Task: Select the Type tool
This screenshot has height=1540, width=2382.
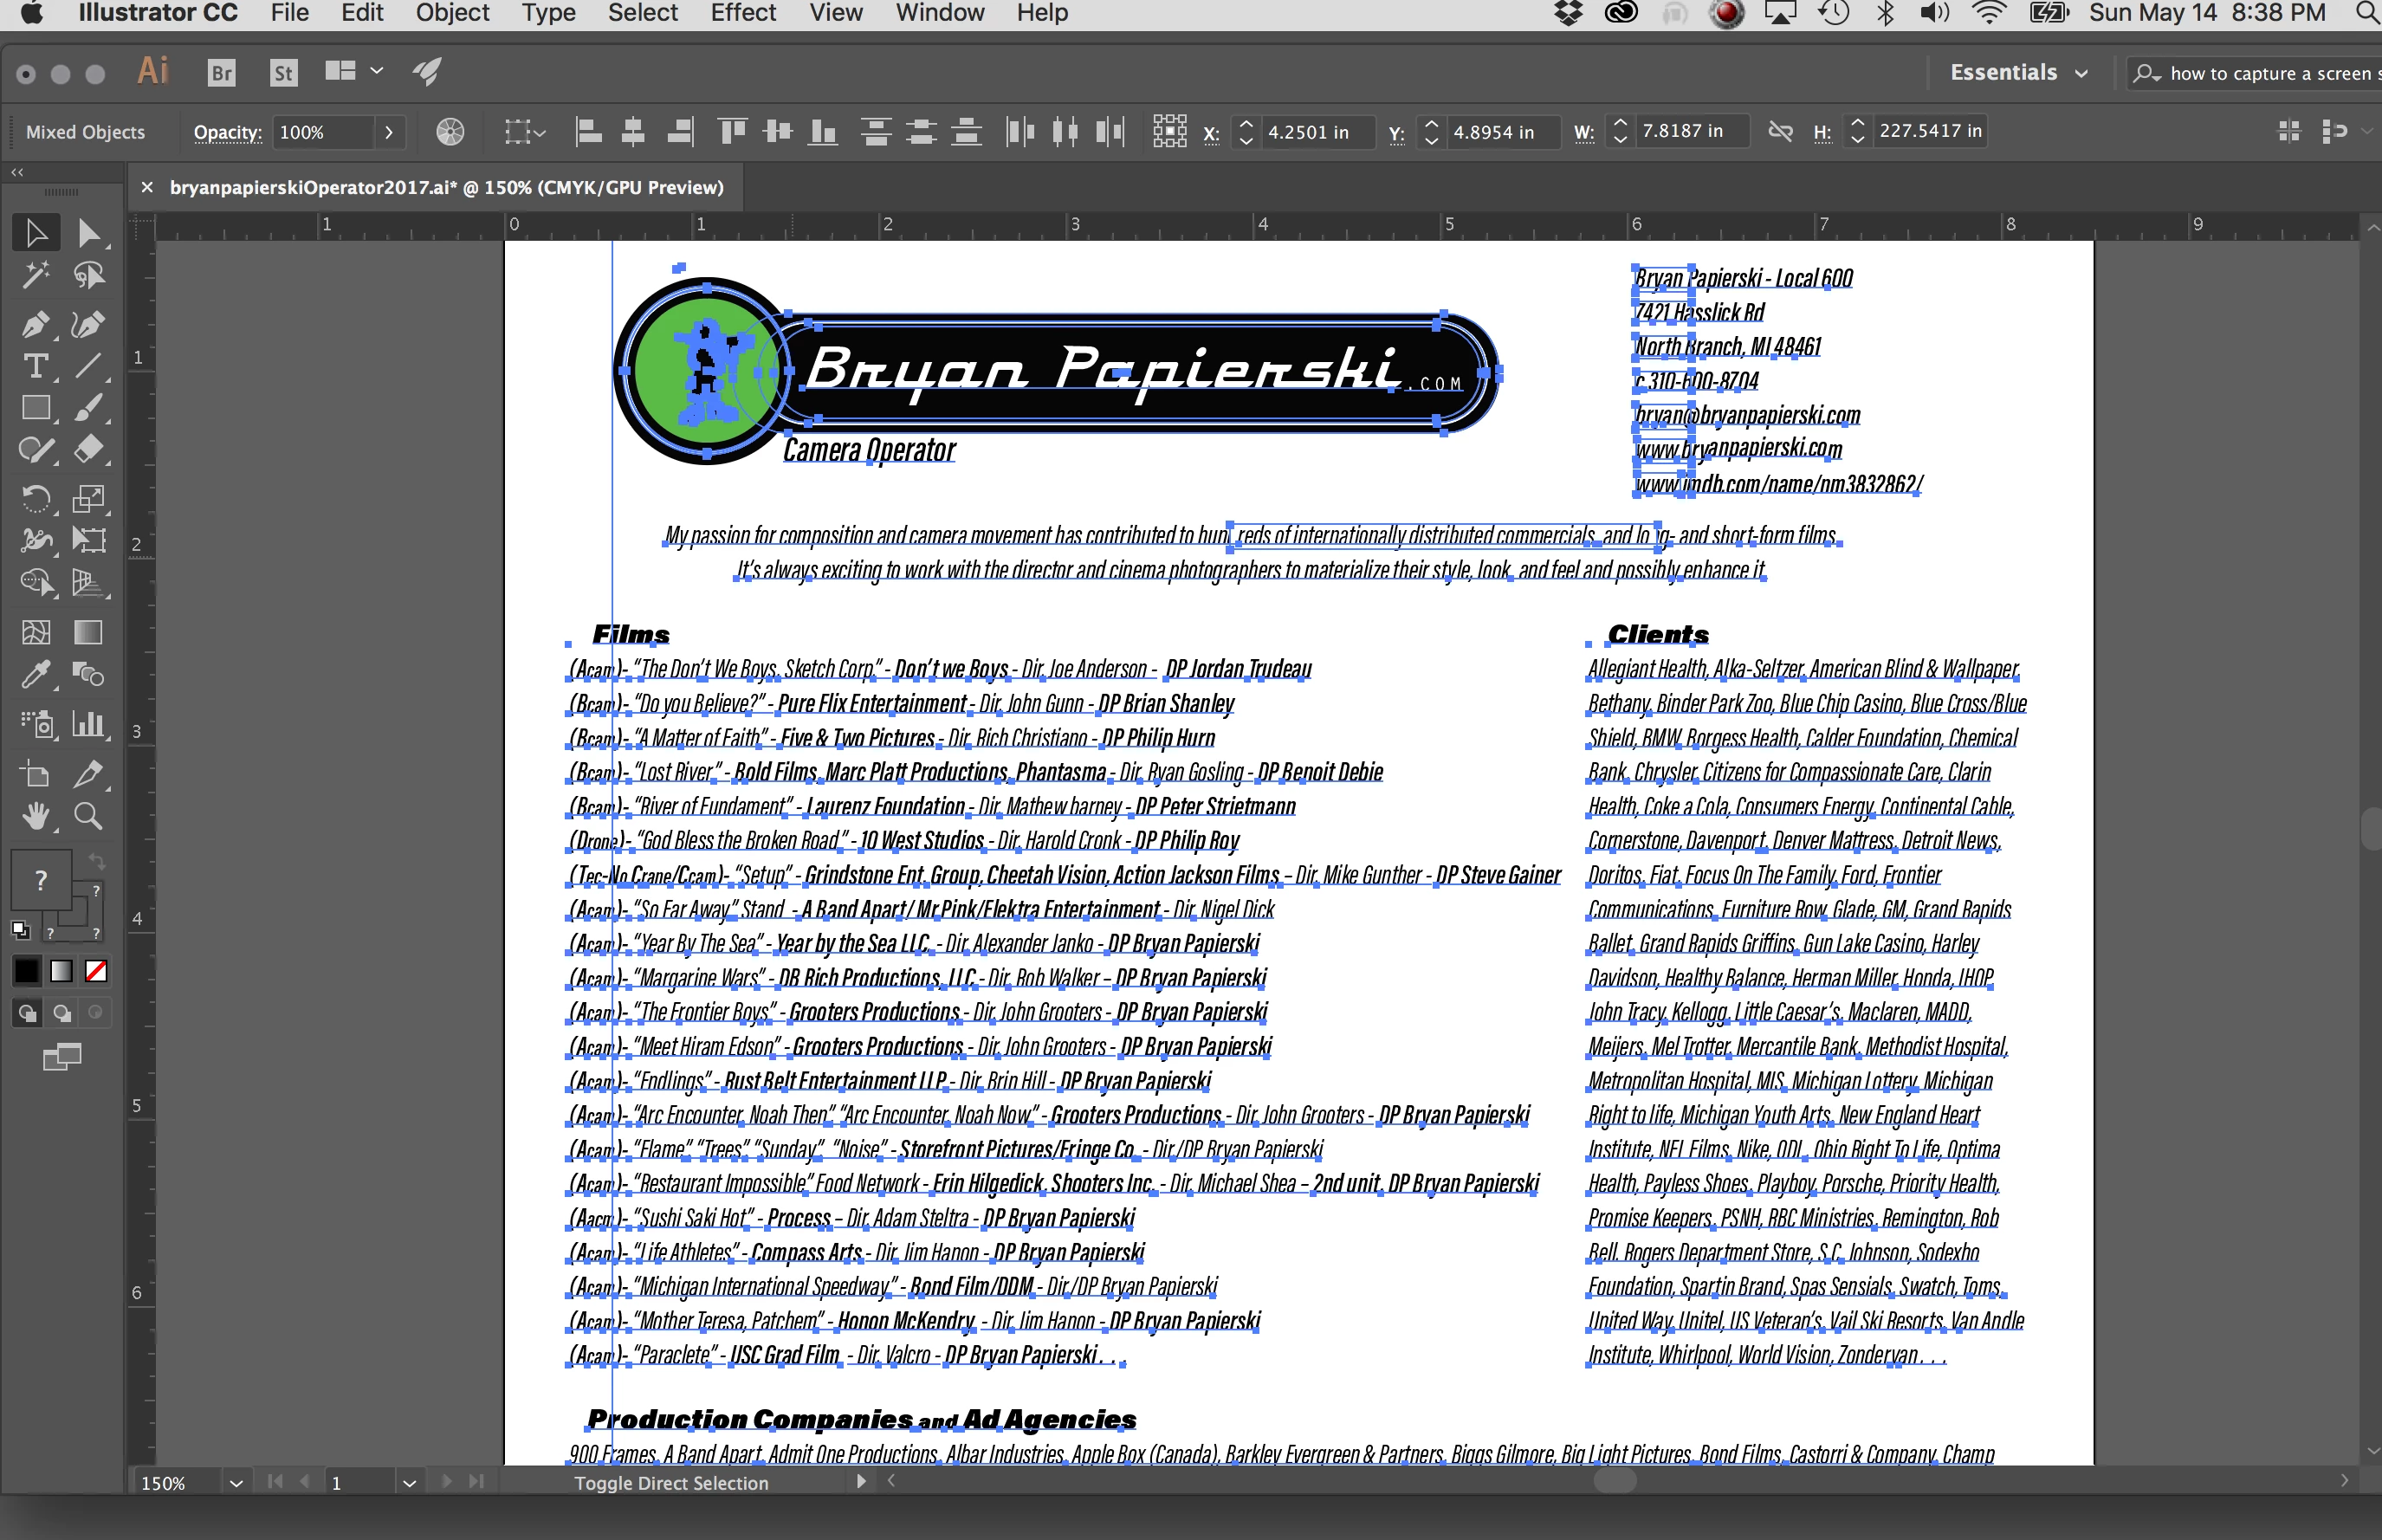Action: point(35,367)
